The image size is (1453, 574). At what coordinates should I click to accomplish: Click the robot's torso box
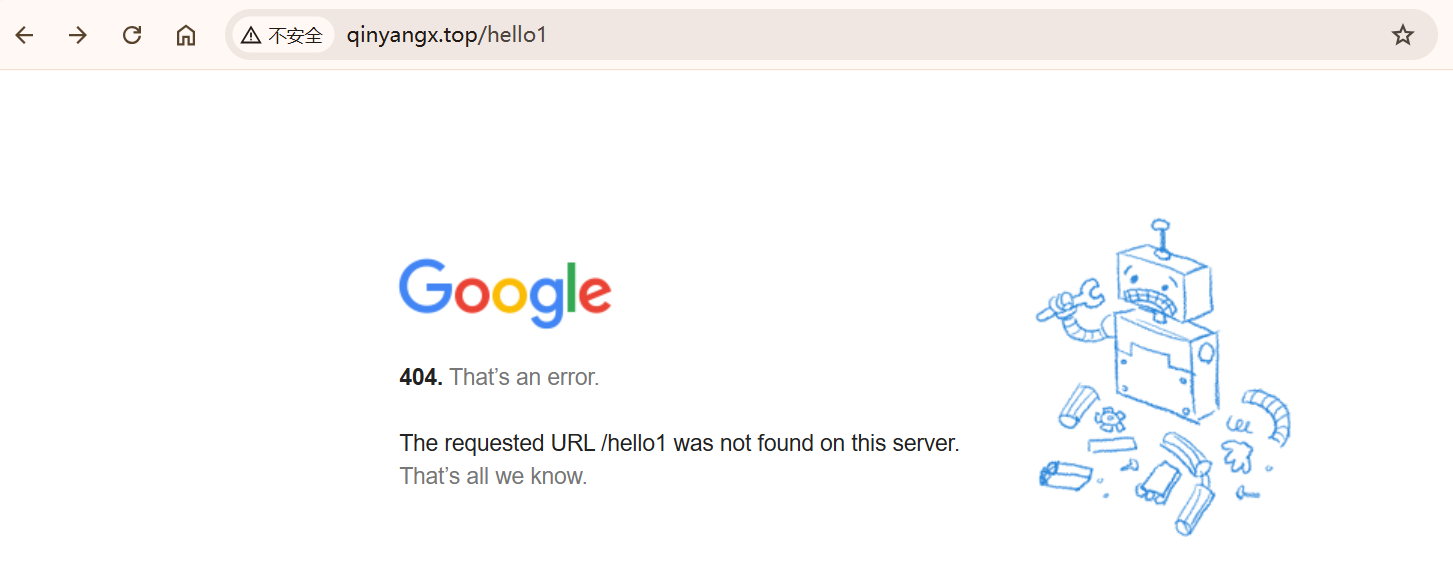(1167, 367)
